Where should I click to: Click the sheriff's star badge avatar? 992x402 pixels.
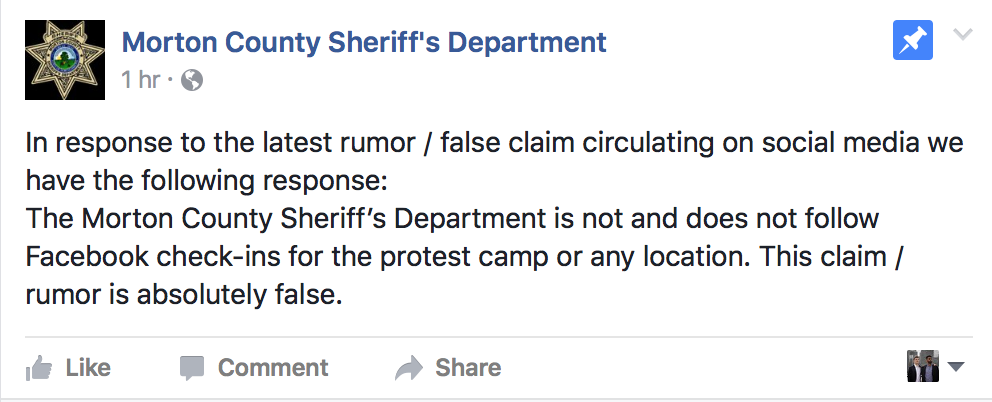pos(65,63)
